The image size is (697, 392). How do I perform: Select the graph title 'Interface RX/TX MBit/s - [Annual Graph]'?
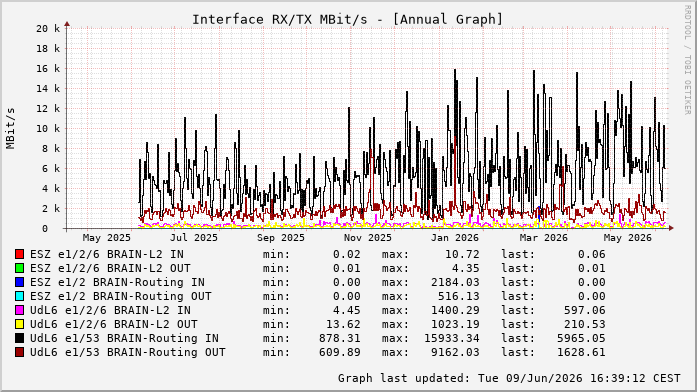(x=347, y=20)
